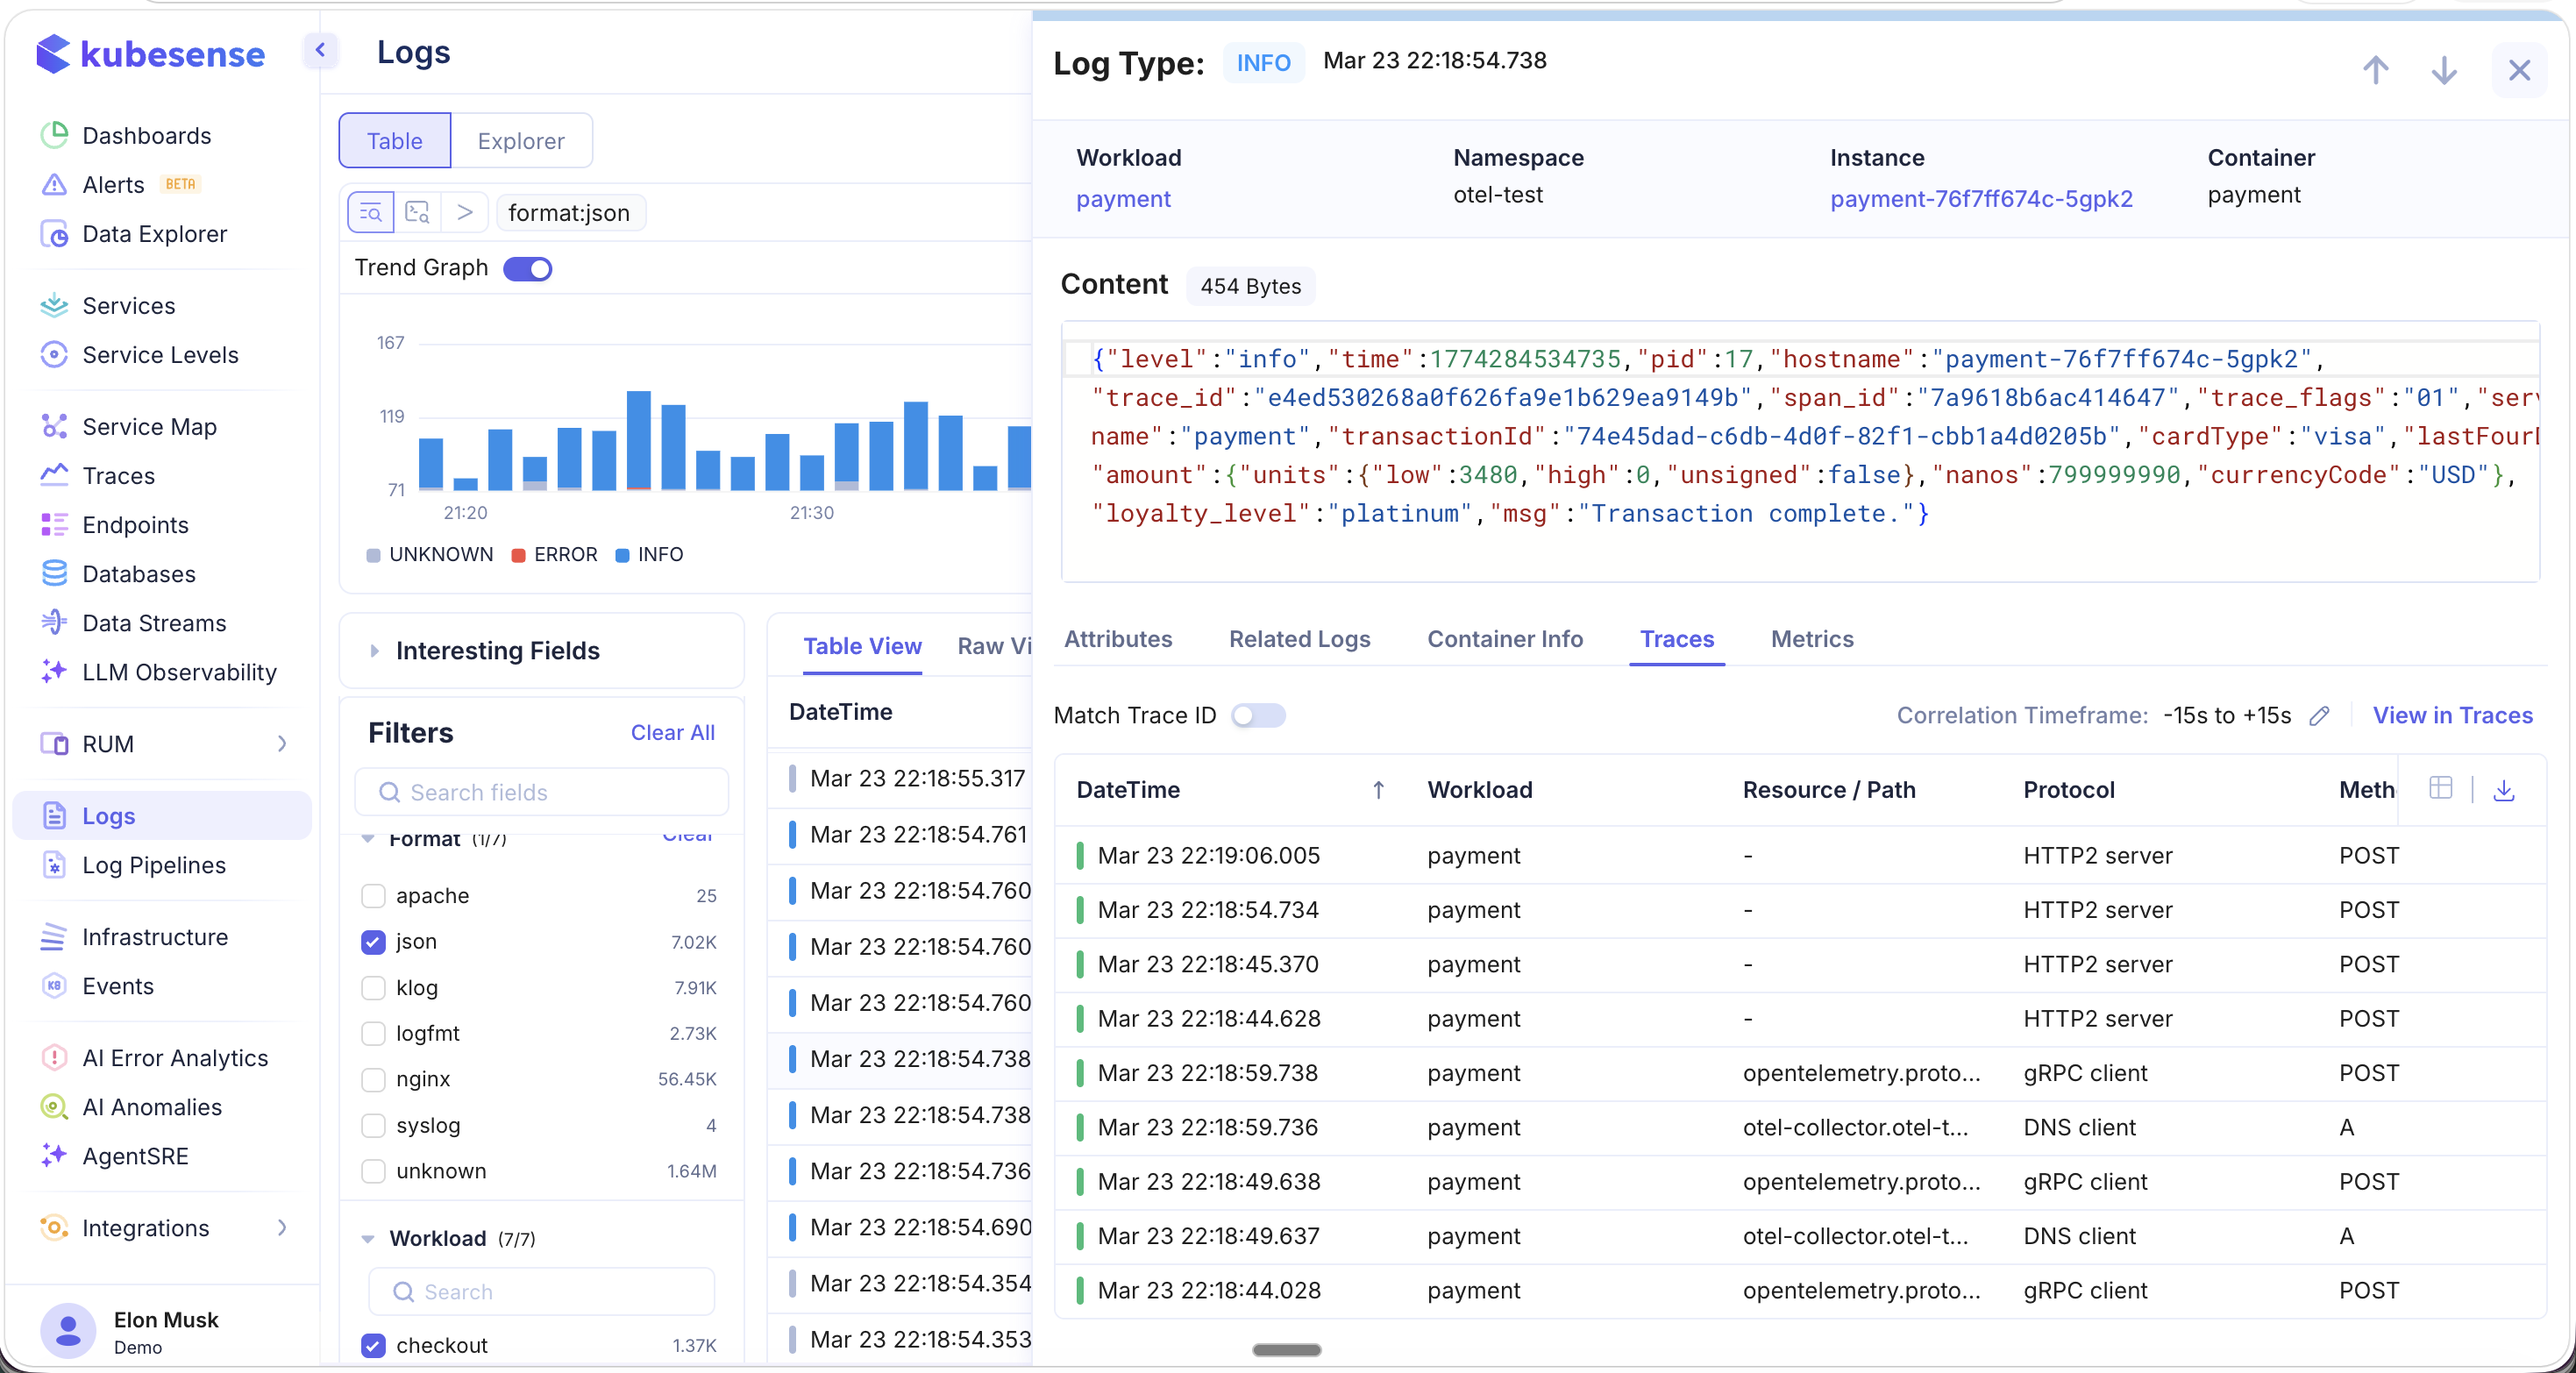Click the horizontal scrollbar under traces table
2576x1373 pixels.
click(x=1286, y=1350)
